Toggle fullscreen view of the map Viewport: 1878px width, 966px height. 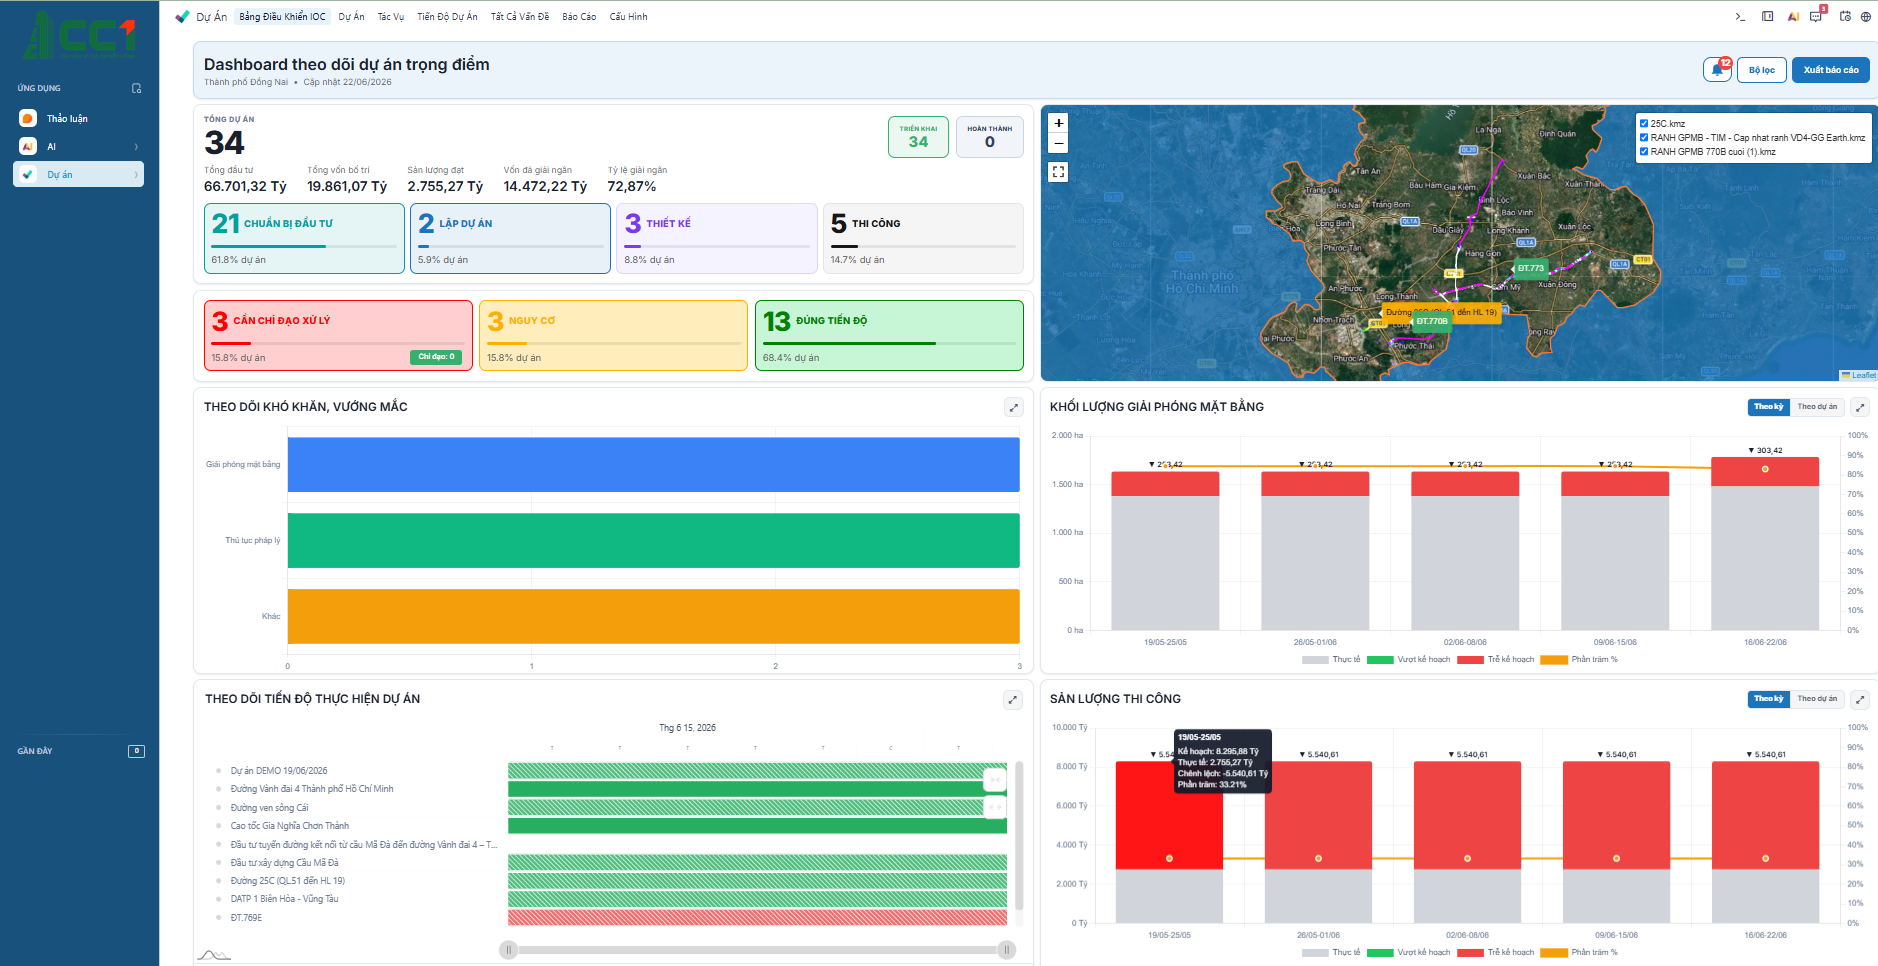[x=1058, y=172]
